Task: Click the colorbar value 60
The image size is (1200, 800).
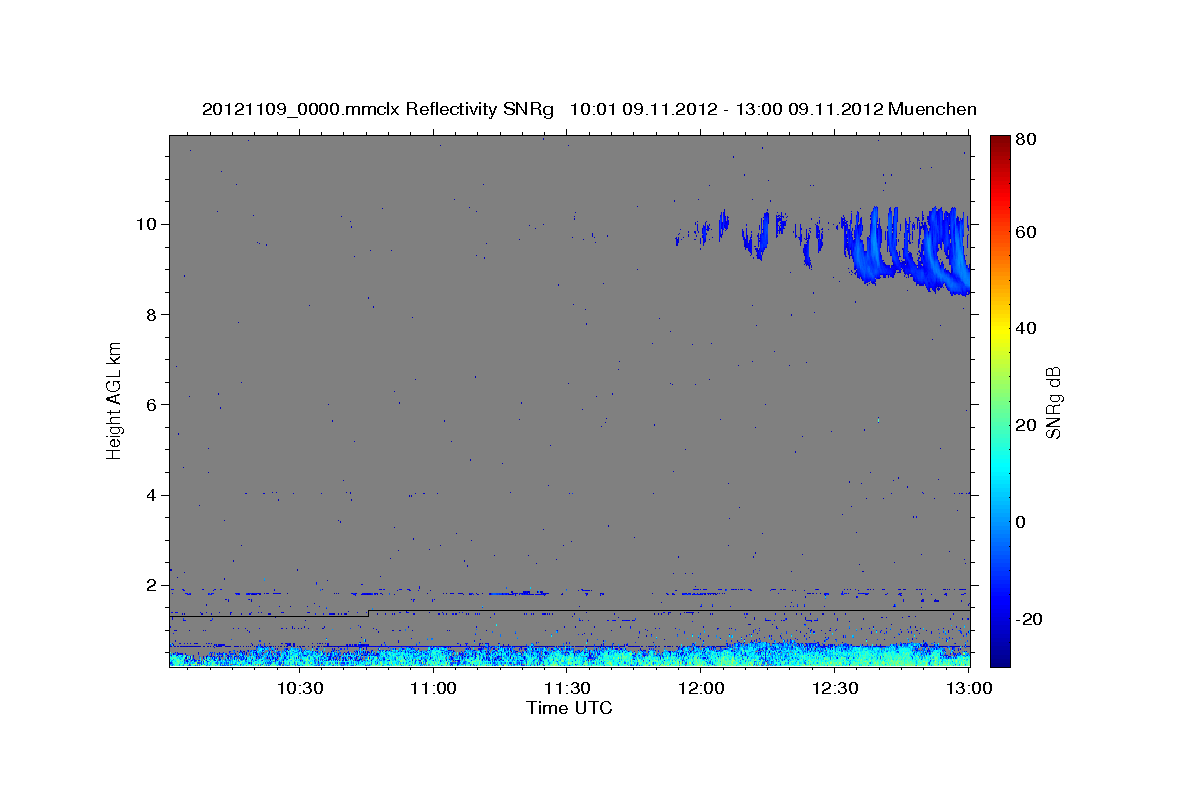Action: coord(1028,232)
